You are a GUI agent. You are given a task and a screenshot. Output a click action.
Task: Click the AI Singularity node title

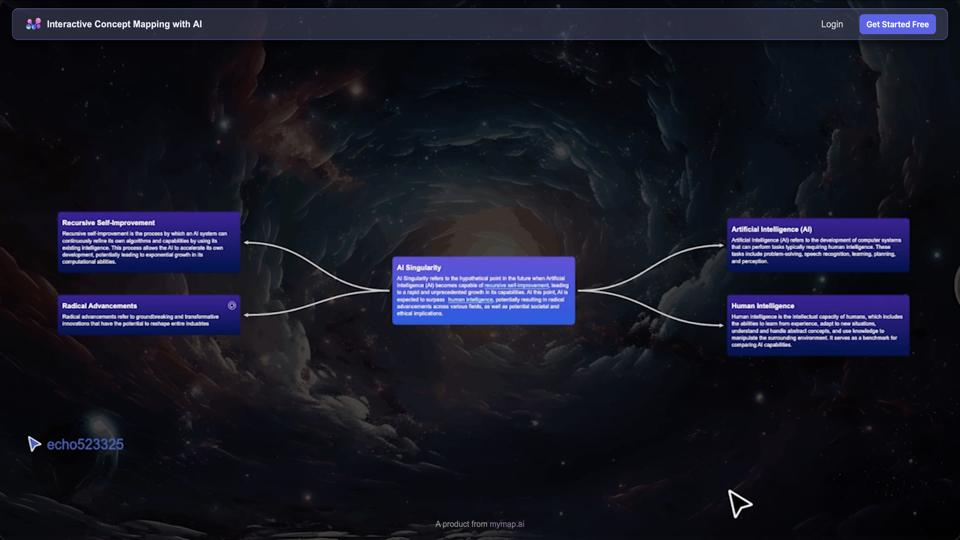coord(418,268)
